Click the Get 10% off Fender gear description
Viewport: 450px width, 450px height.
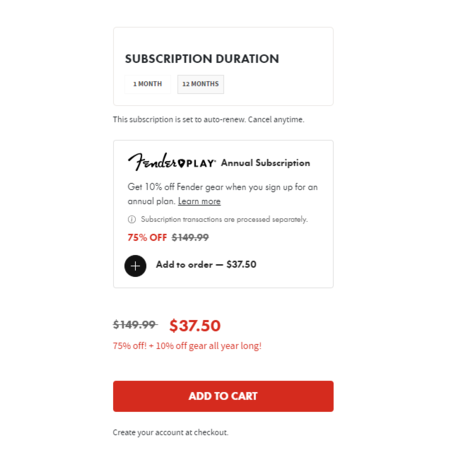[x=223, y=194]
